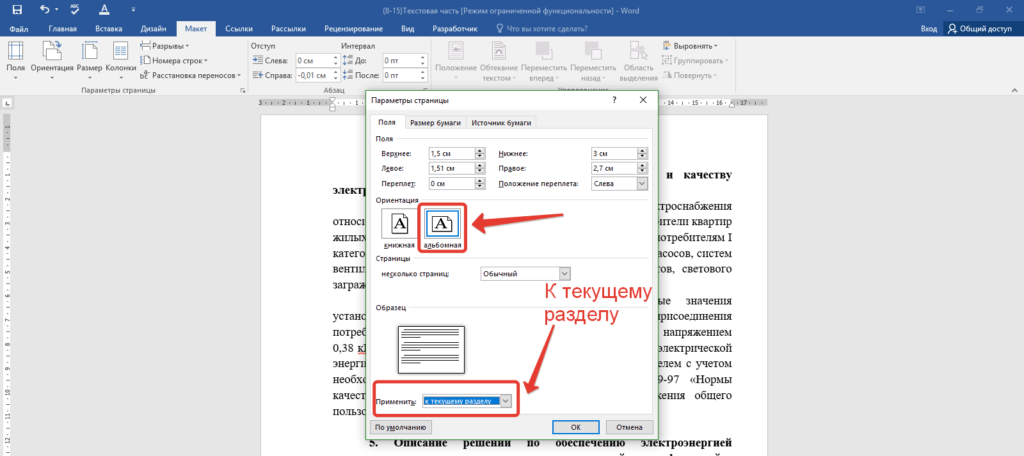Image resolution: width=1024 pixels, height=456 pixels.
Task: Click the dialog help question mark
Action: 613,101
